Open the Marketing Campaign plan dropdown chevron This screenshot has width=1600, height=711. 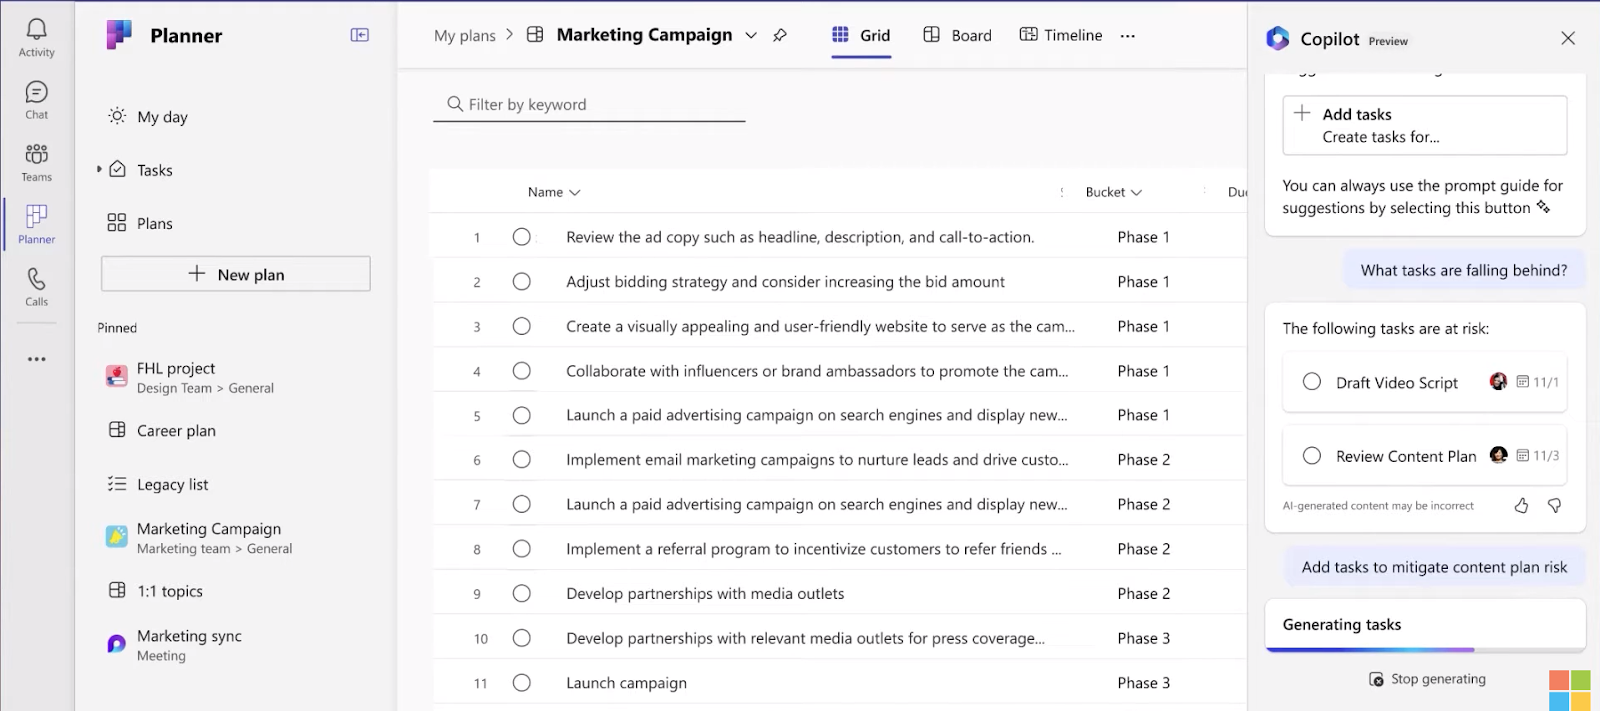click(751, 36)
